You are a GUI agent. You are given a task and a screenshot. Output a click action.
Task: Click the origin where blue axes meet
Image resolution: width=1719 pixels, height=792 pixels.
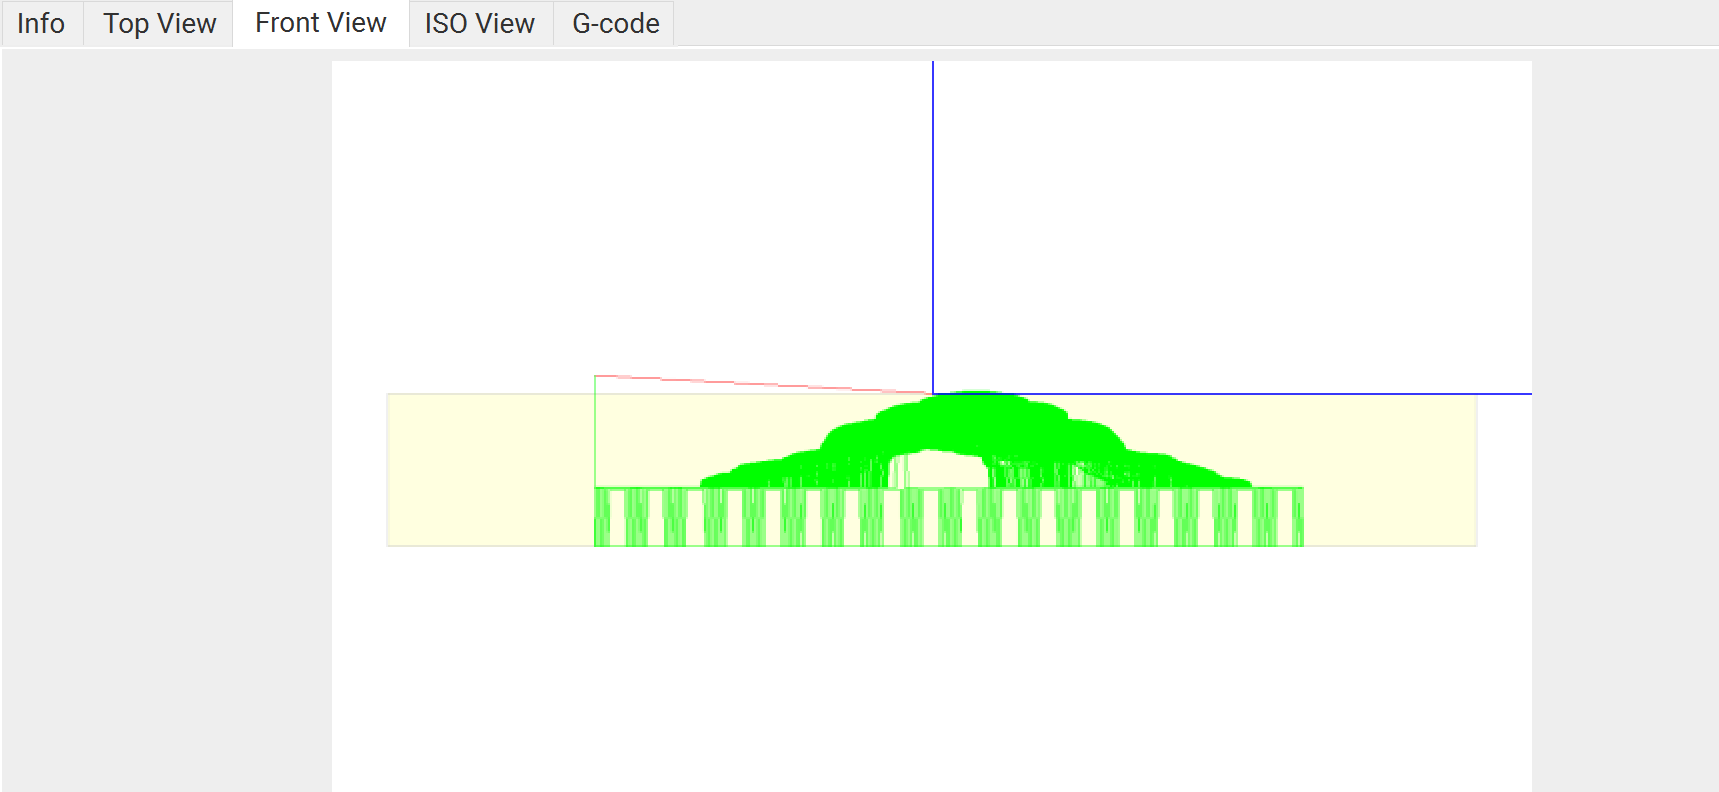933,394
